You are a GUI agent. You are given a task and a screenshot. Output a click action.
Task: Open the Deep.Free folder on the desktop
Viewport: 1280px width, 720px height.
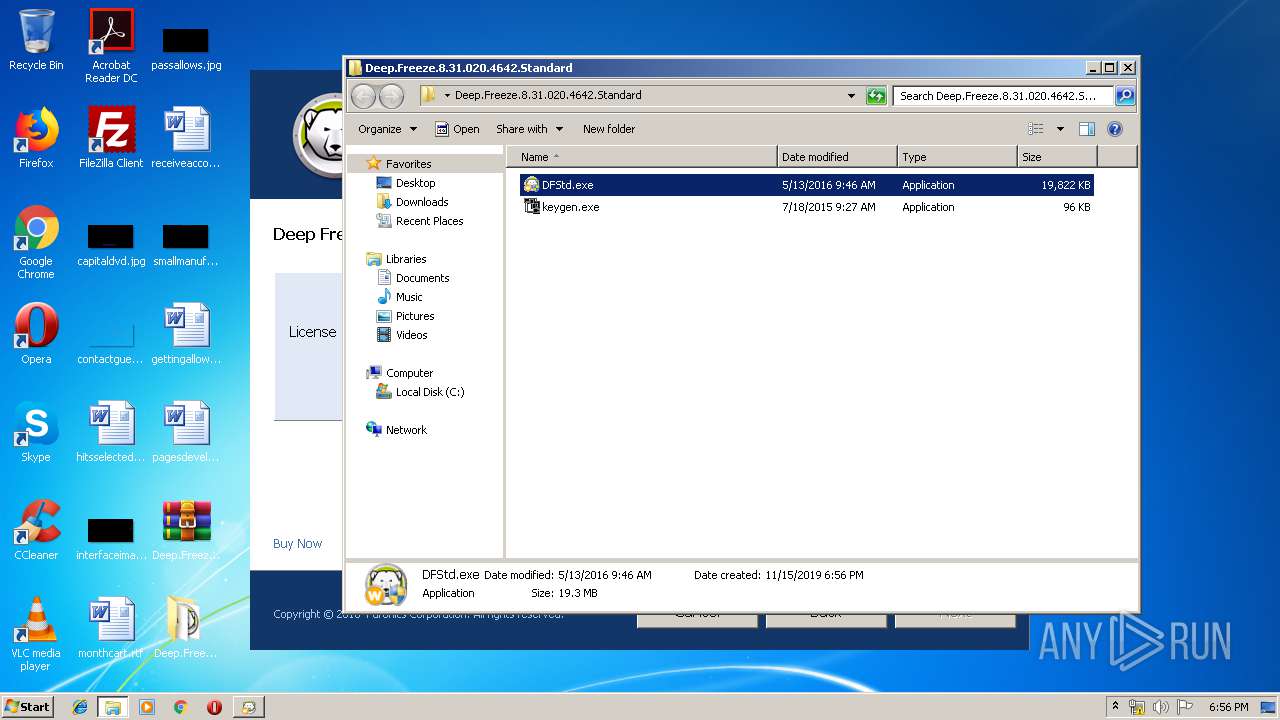tap(186, 628)
